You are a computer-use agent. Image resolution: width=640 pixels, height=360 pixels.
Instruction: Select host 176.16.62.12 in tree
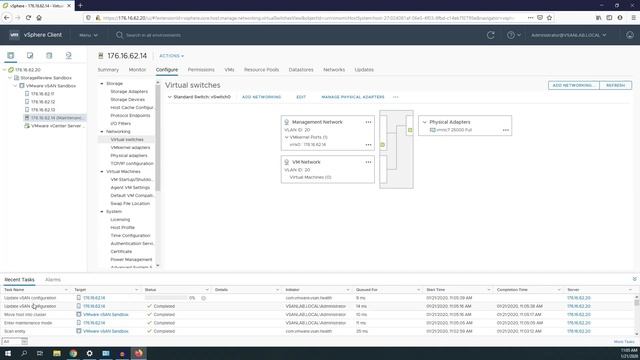point(42,102)
